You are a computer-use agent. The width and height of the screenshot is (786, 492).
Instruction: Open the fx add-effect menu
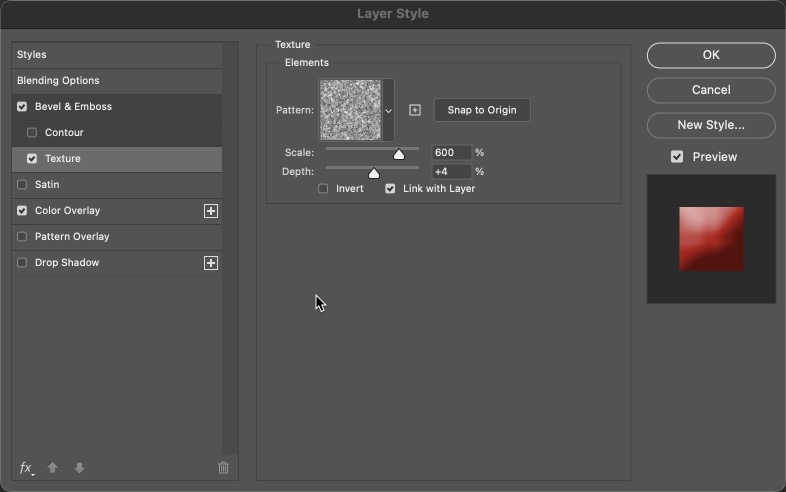point(26,468)
